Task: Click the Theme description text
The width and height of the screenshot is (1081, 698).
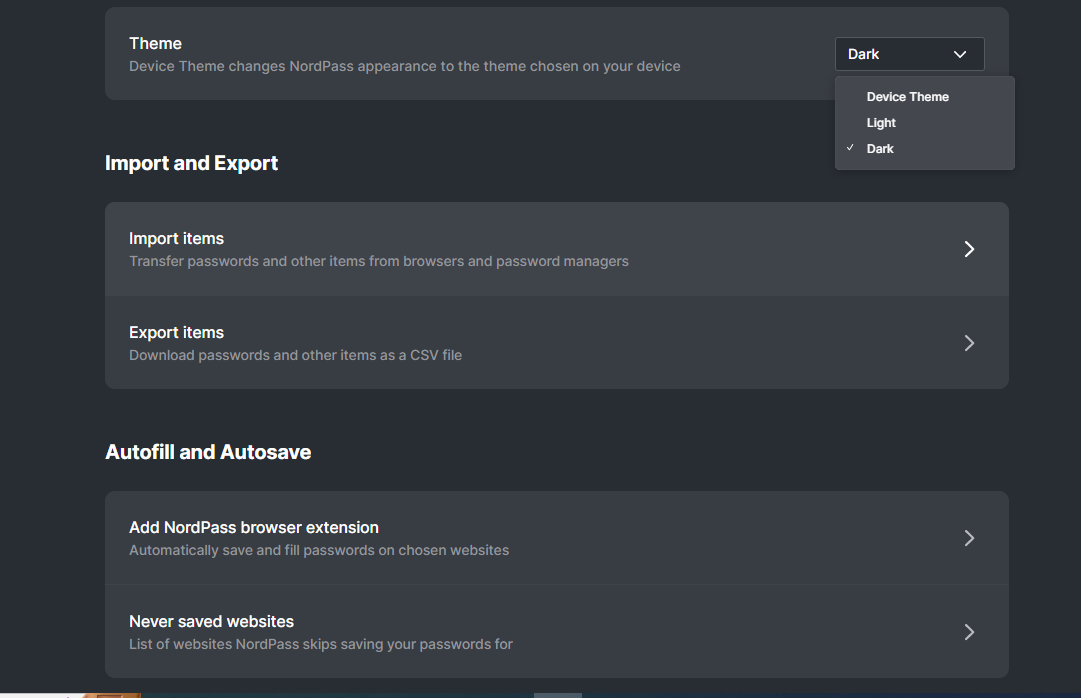Action: click(405, 66)
